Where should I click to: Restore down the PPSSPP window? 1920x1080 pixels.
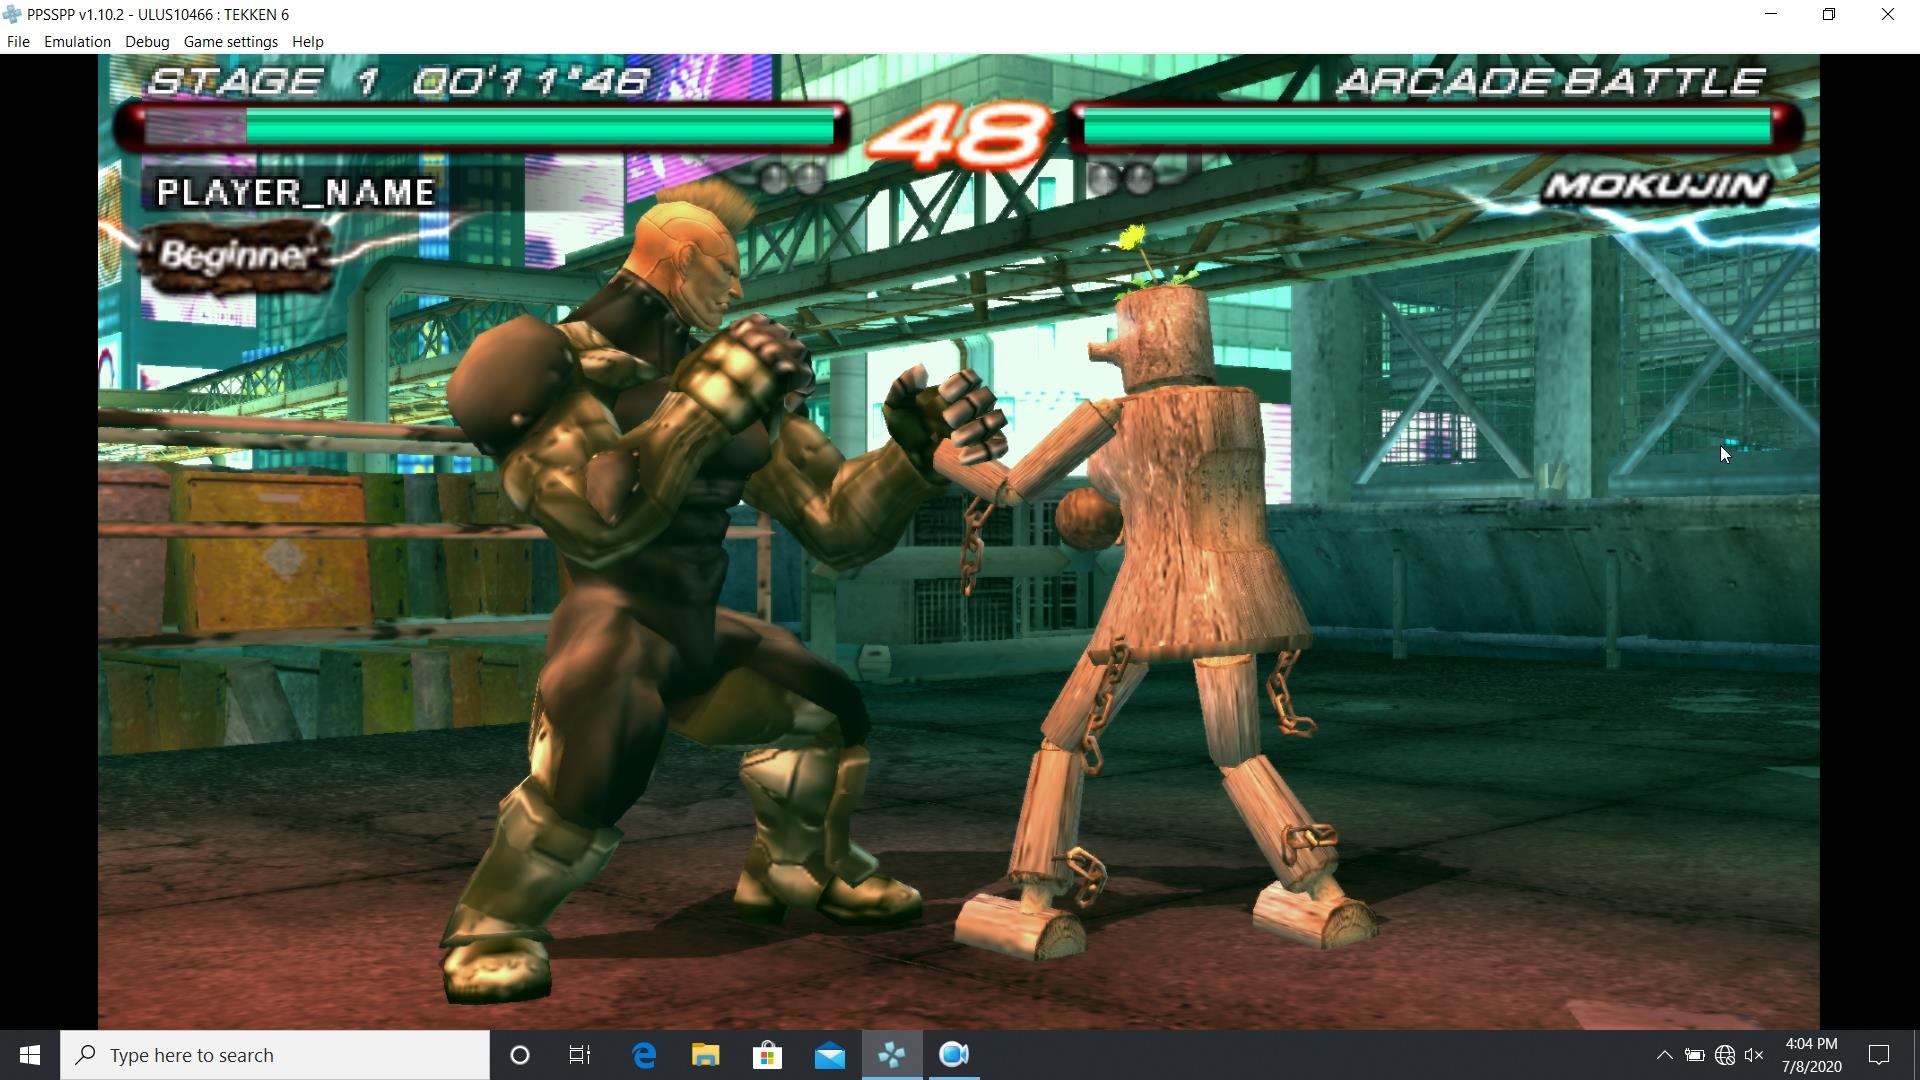coord(1829,14)
